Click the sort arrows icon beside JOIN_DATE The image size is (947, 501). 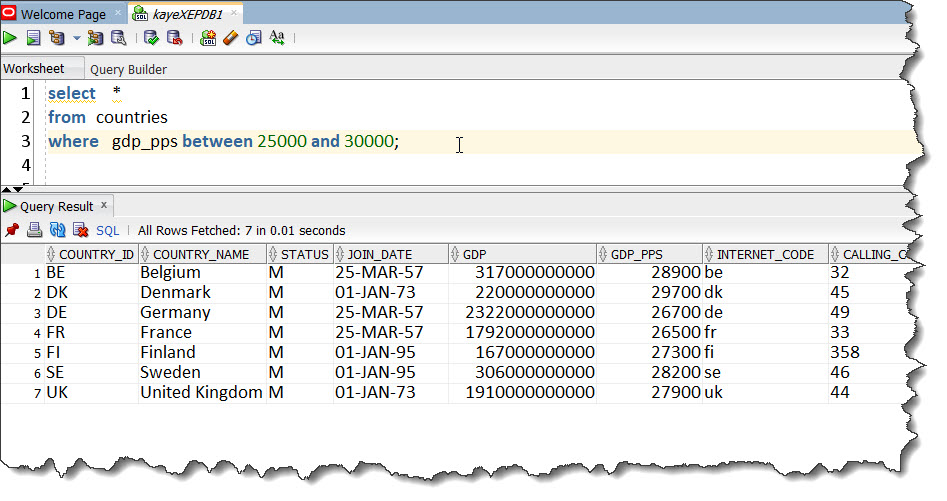pos(339,254)
